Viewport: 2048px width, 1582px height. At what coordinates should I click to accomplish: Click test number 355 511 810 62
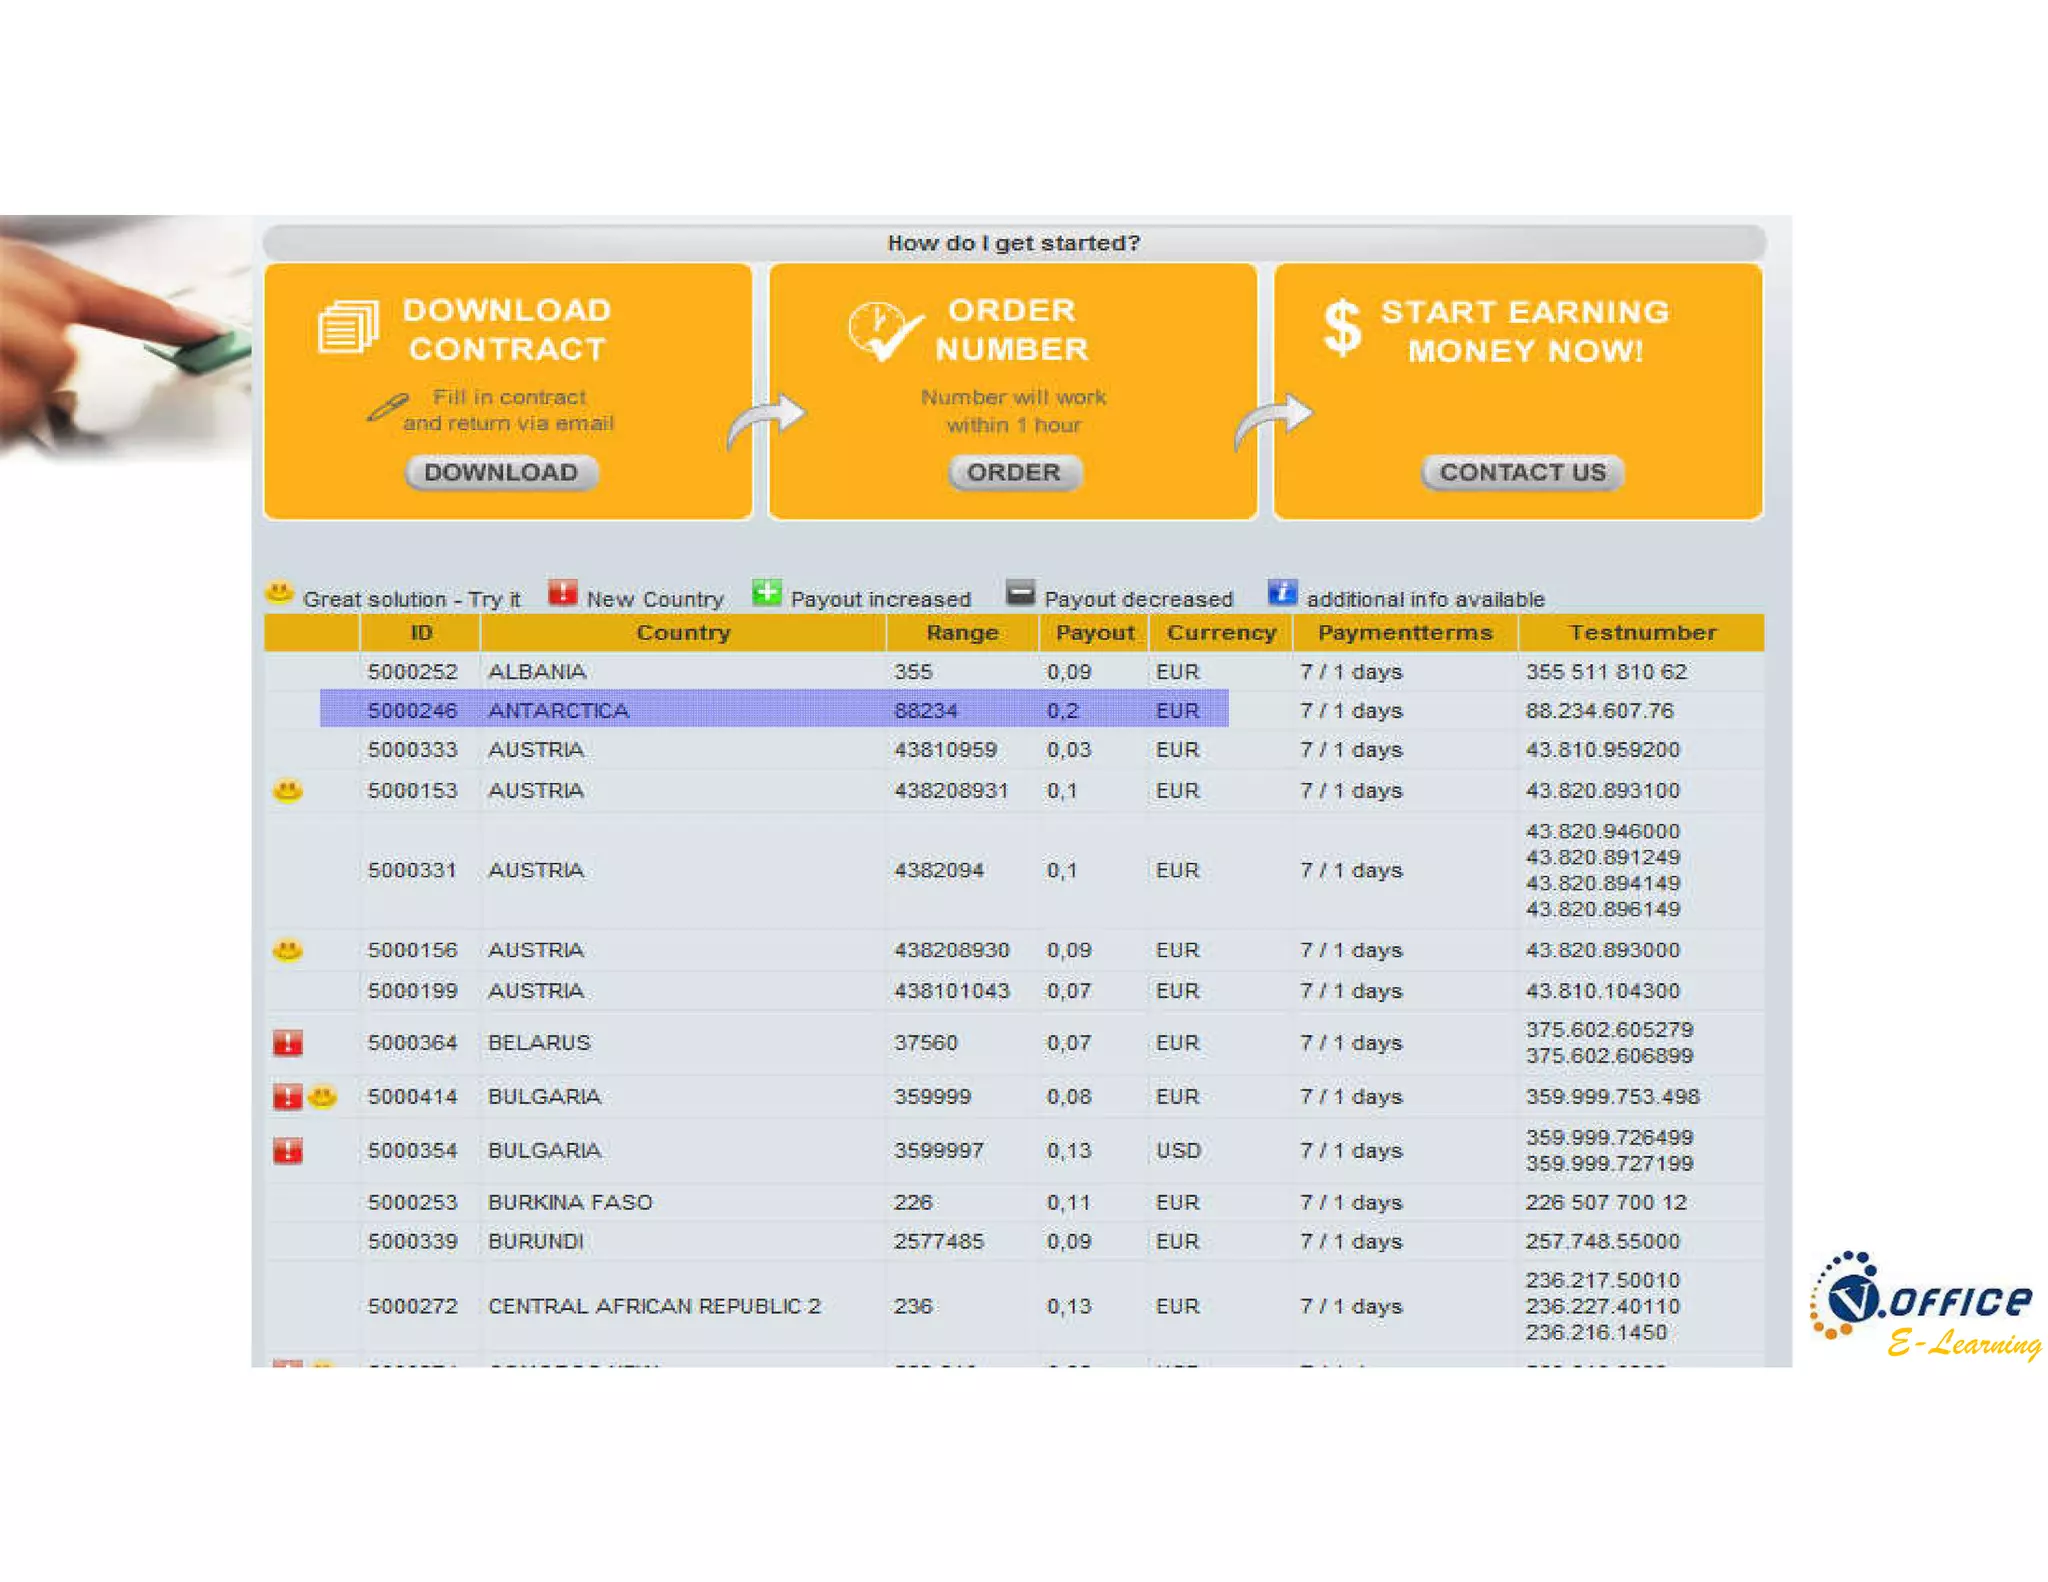point(1606,672)
